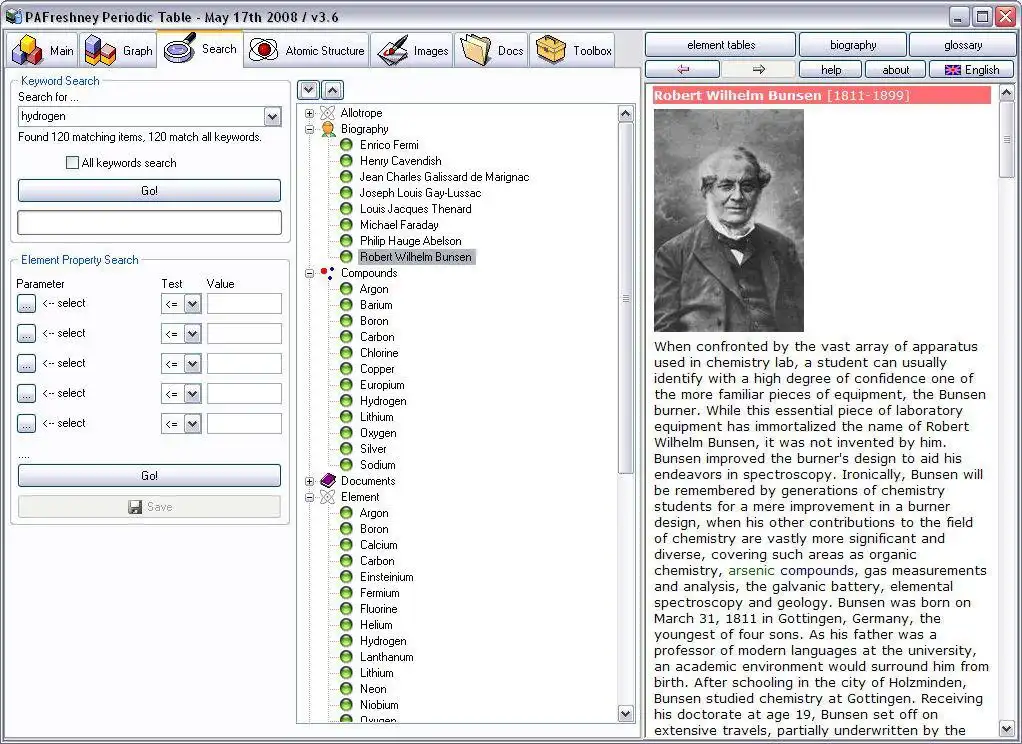This screenshot has width=1022, height=744.
Task: Click green bullet beside Enrico Fermi
Action: [346, 145]
